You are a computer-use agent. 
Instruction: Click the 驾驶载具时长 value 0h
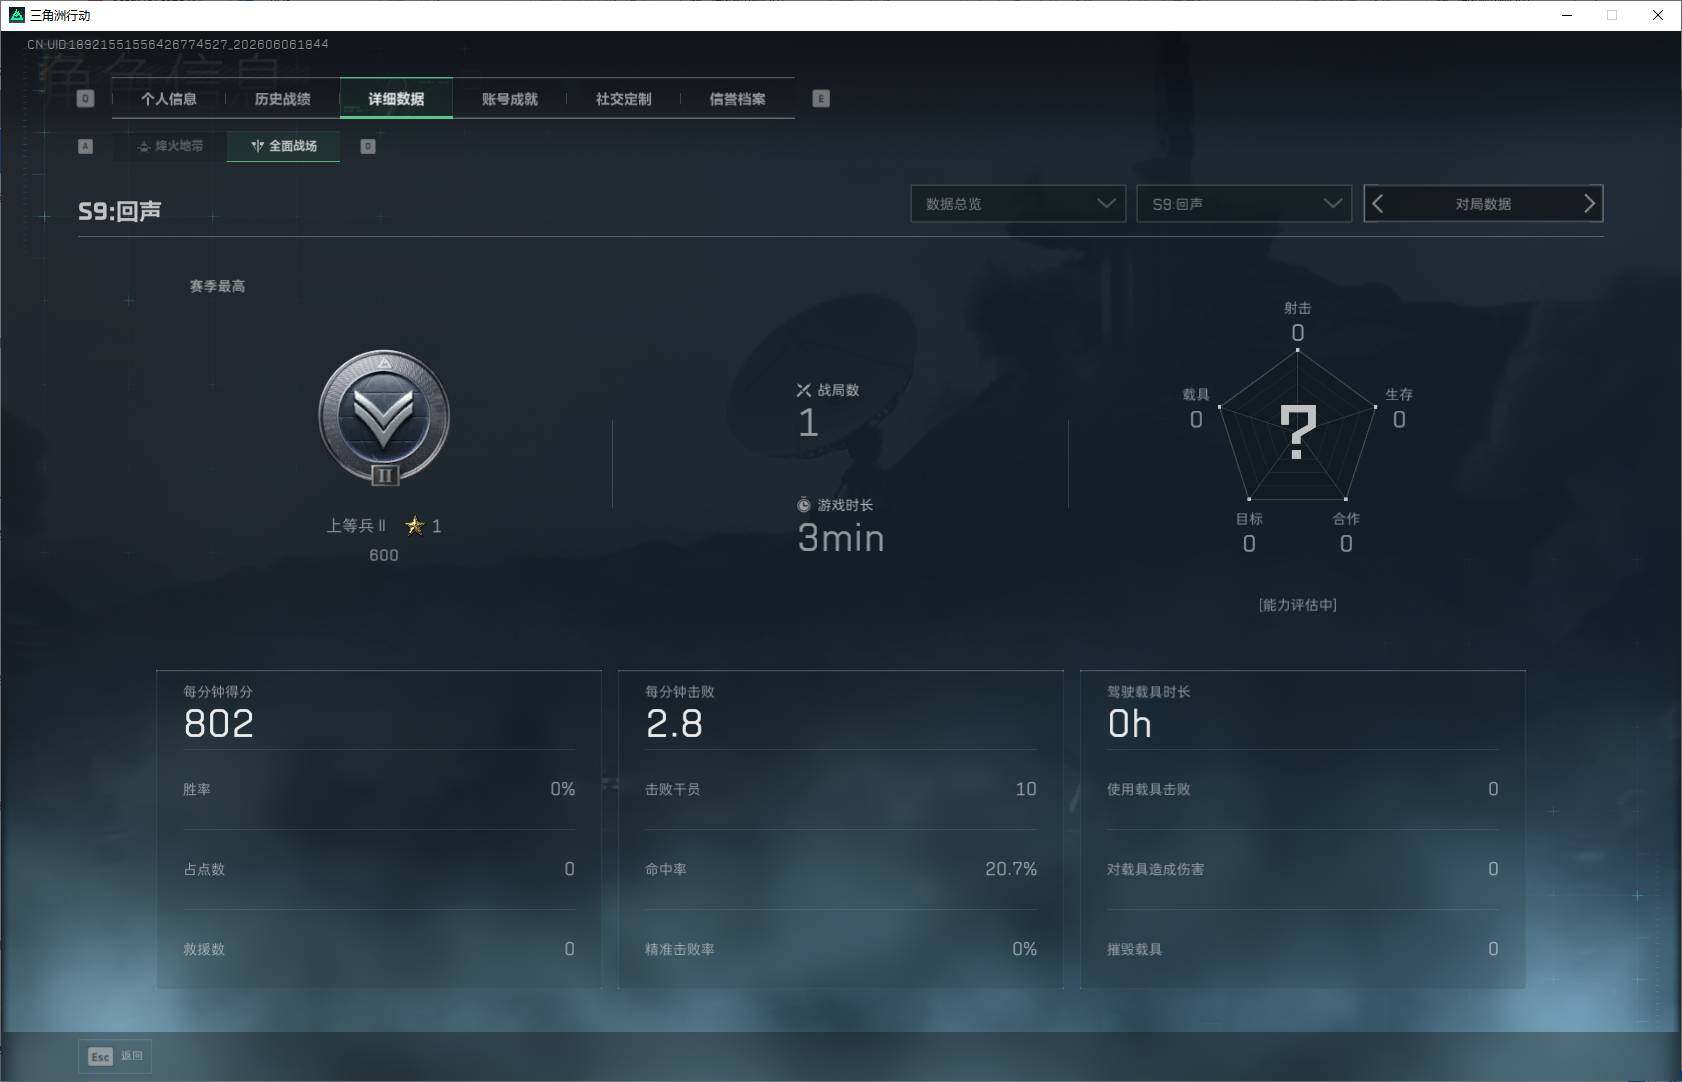tap(1130, 723)
